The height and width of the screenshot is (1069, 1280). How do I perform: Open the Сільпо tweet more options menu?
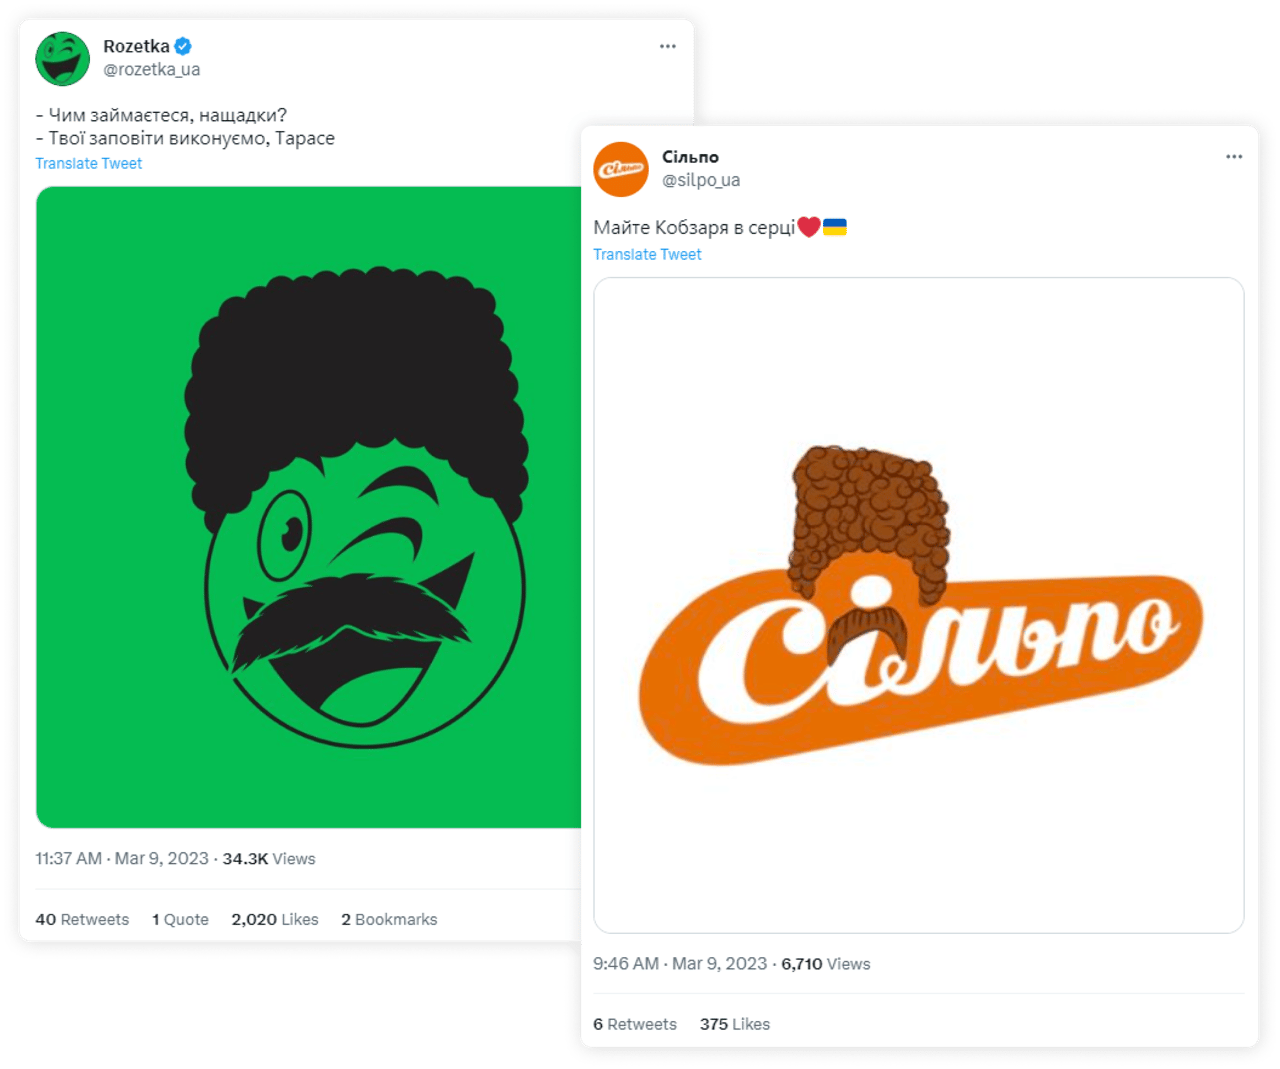[x=1234, y=157]
